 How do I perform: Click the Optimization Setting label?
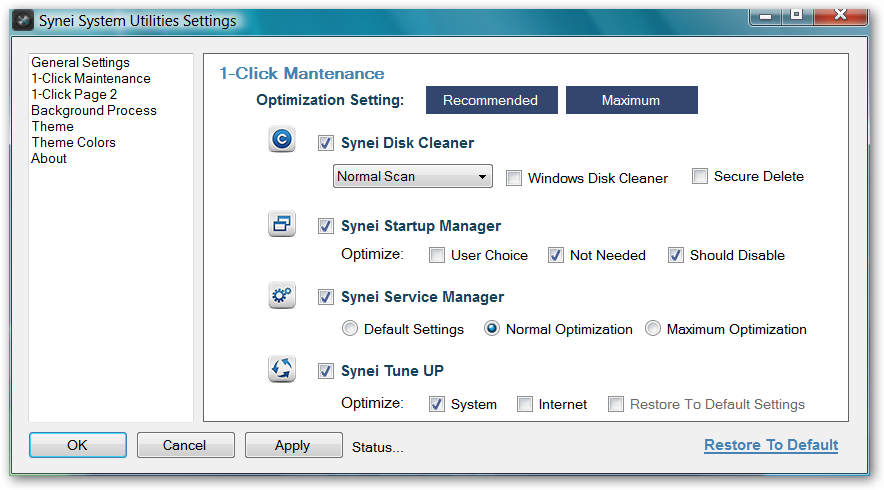pos(330,100)
